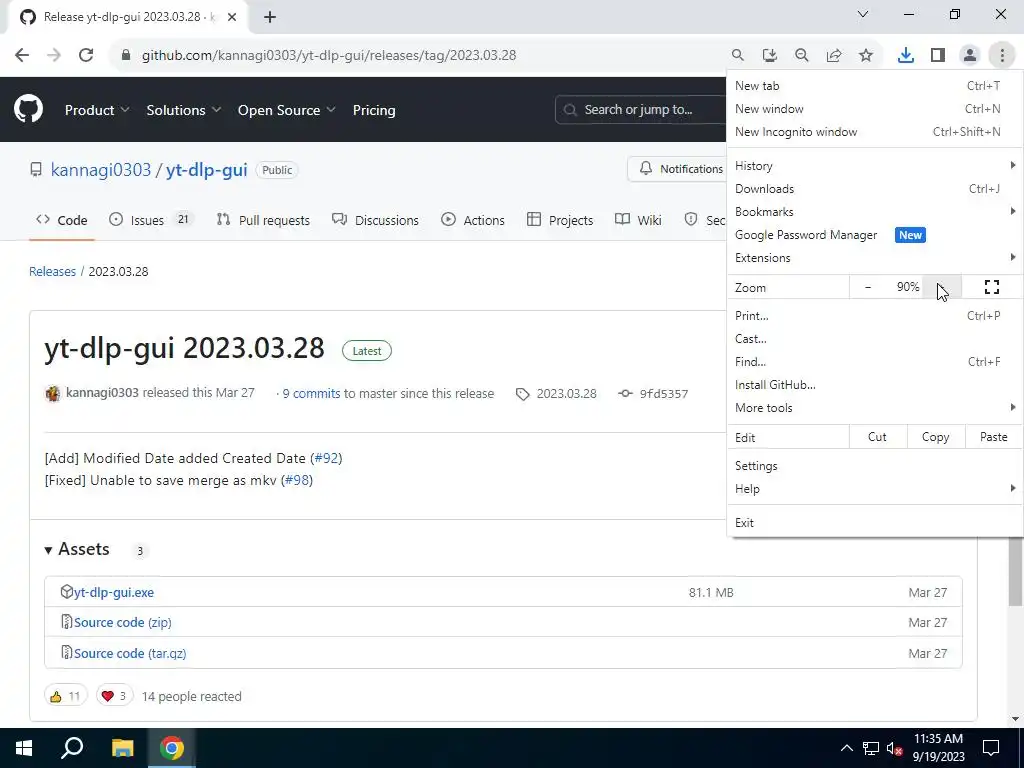
Task: Click the address bar magnifier search icon
Action: pyautogui.click(x=737, y=55)
